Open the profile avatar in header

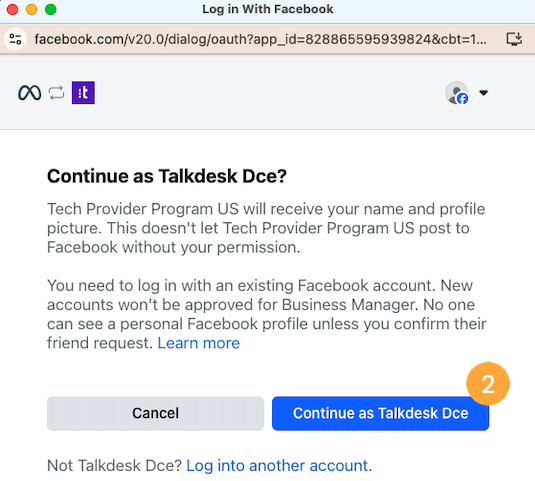coord(457,93)
